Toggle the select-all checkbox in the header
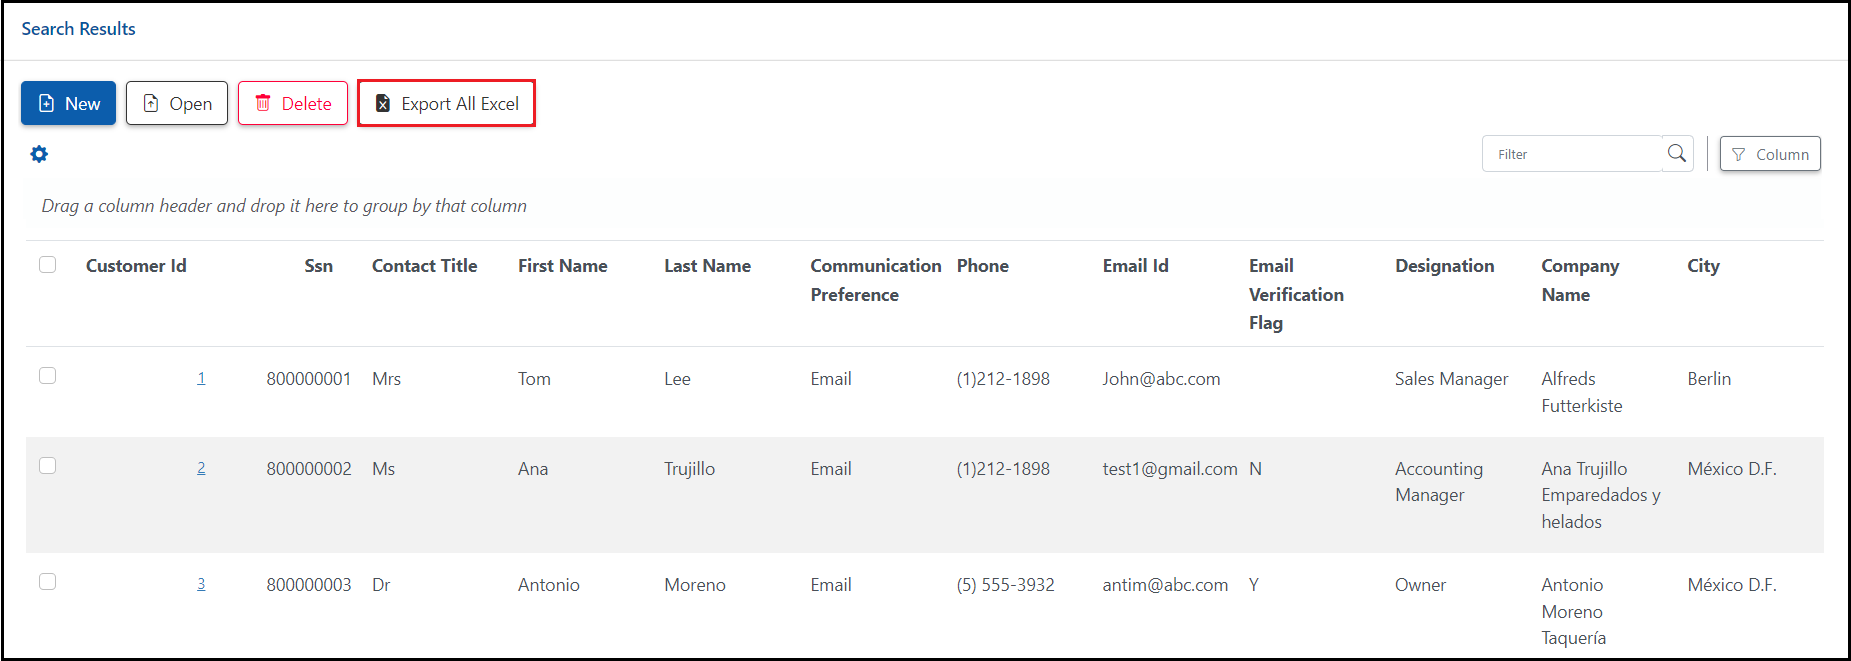1851x661 pixels. click(x=47, y=265)
